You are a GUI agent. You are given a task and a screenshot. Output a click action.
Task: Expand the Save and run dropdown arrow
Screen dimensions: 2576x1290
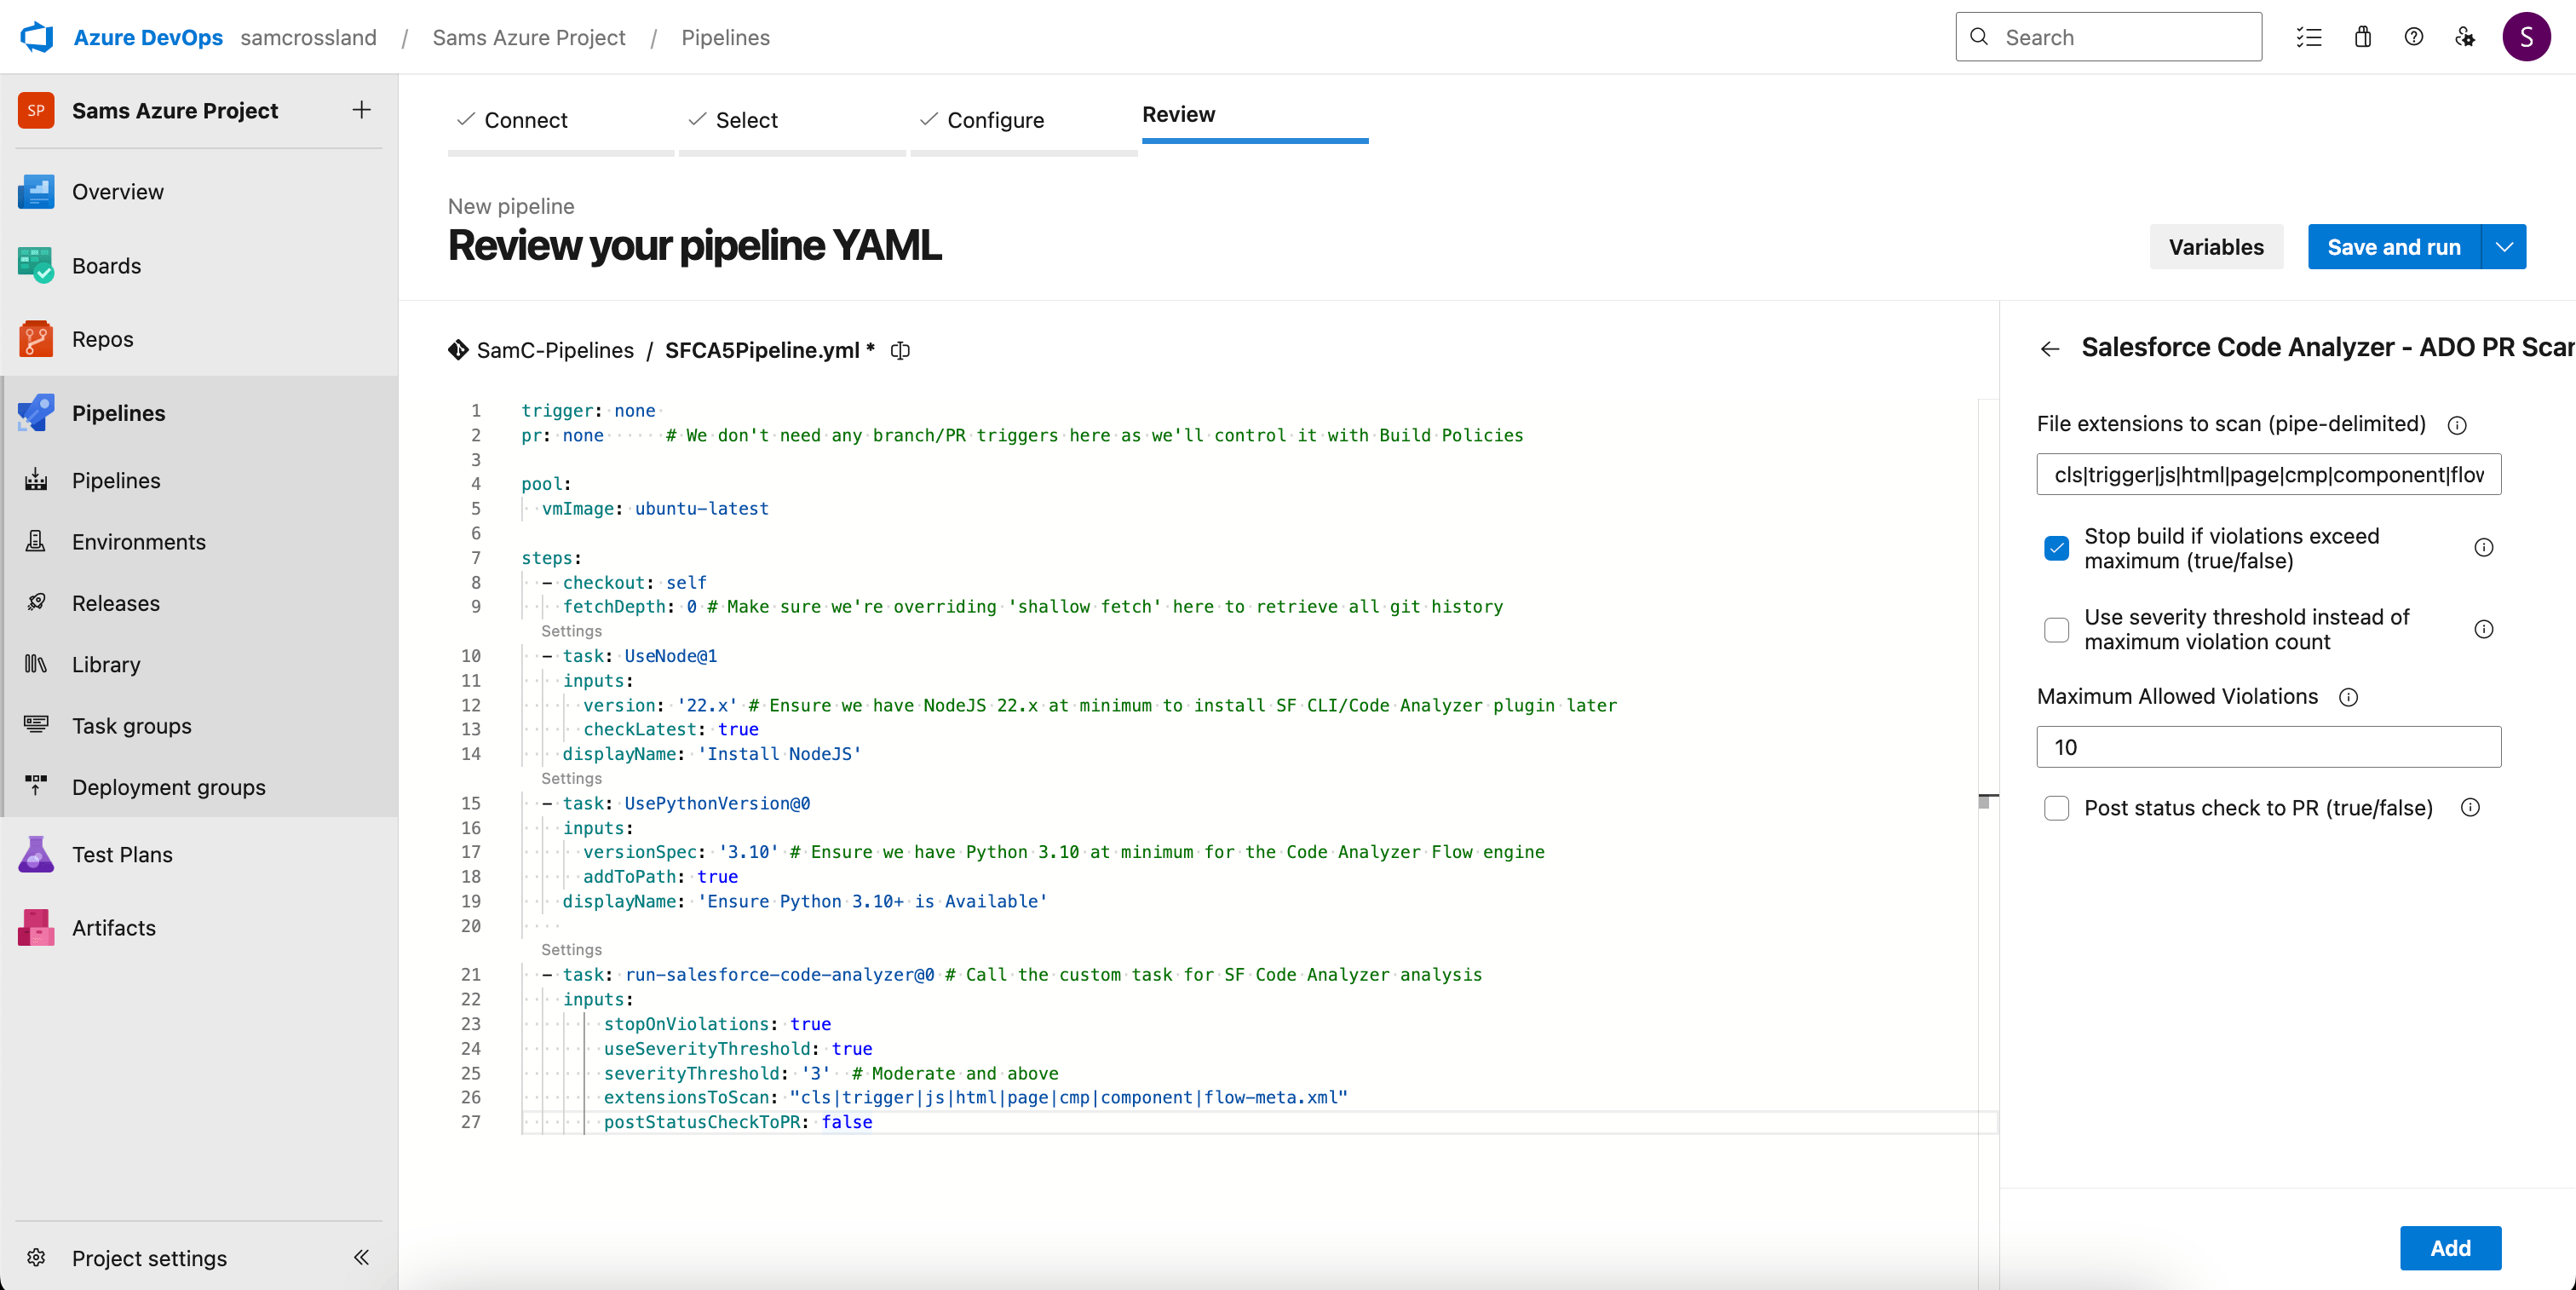point(2504,247)
